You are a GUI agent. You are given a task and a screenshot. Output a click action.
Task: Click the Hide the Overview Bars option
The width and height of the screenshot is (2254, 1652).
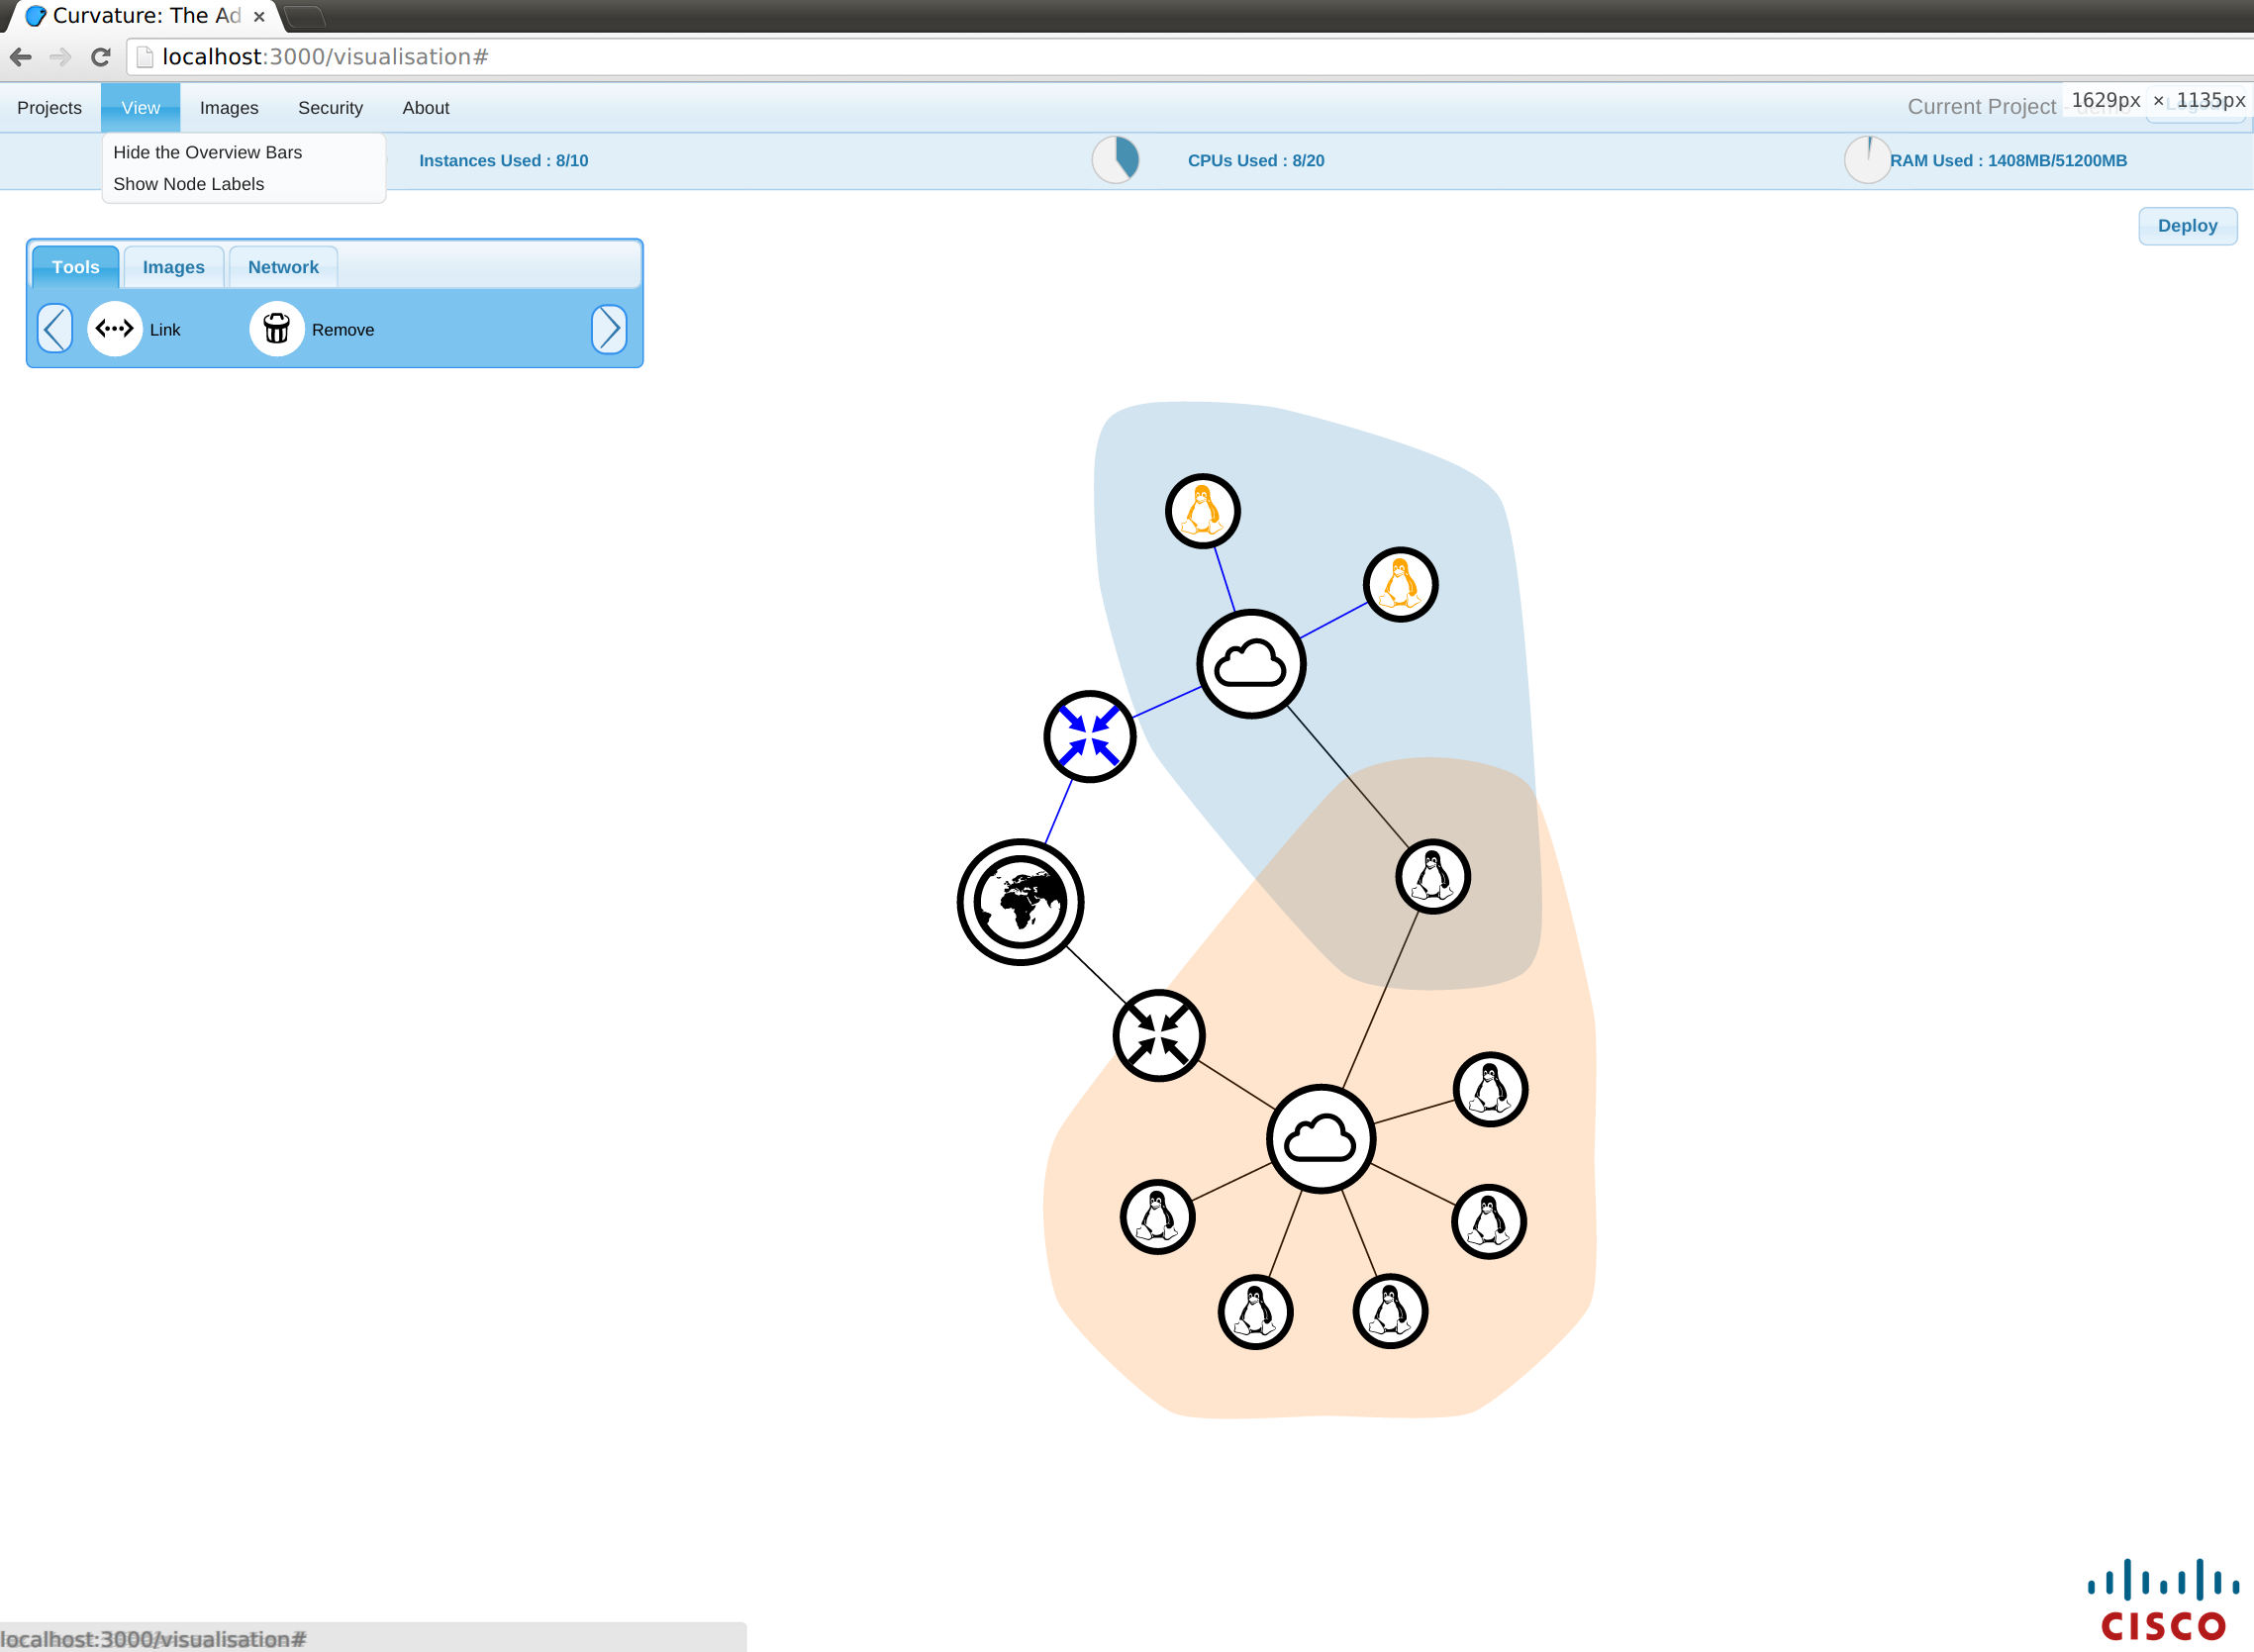pyautogui.click(x=207, y=152)
